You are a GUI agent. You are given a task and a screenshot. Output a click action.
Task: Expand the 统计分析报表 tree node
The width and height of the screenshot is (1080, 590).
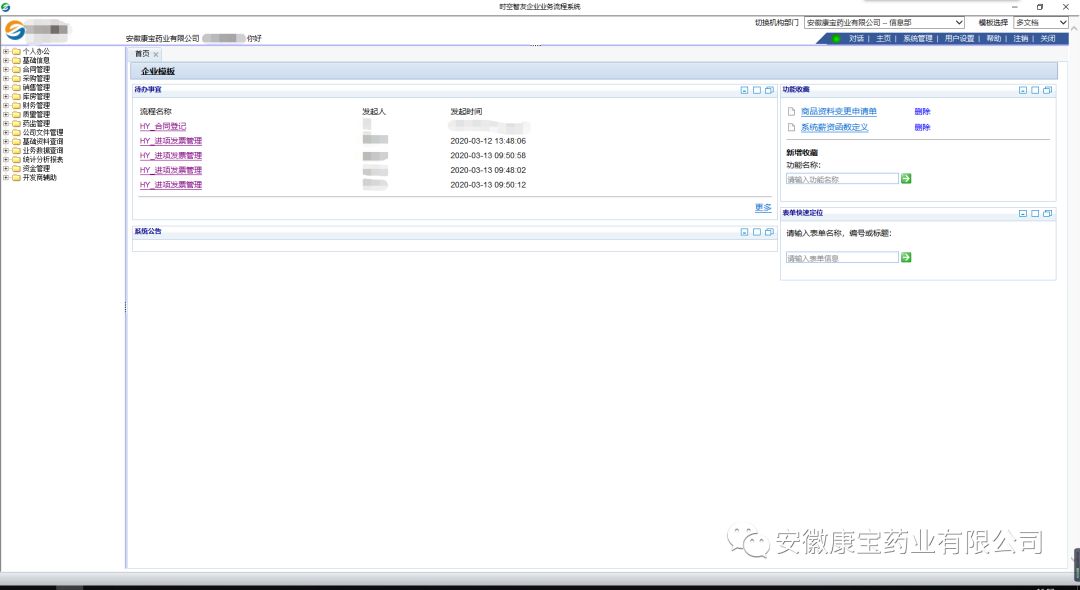6,159
